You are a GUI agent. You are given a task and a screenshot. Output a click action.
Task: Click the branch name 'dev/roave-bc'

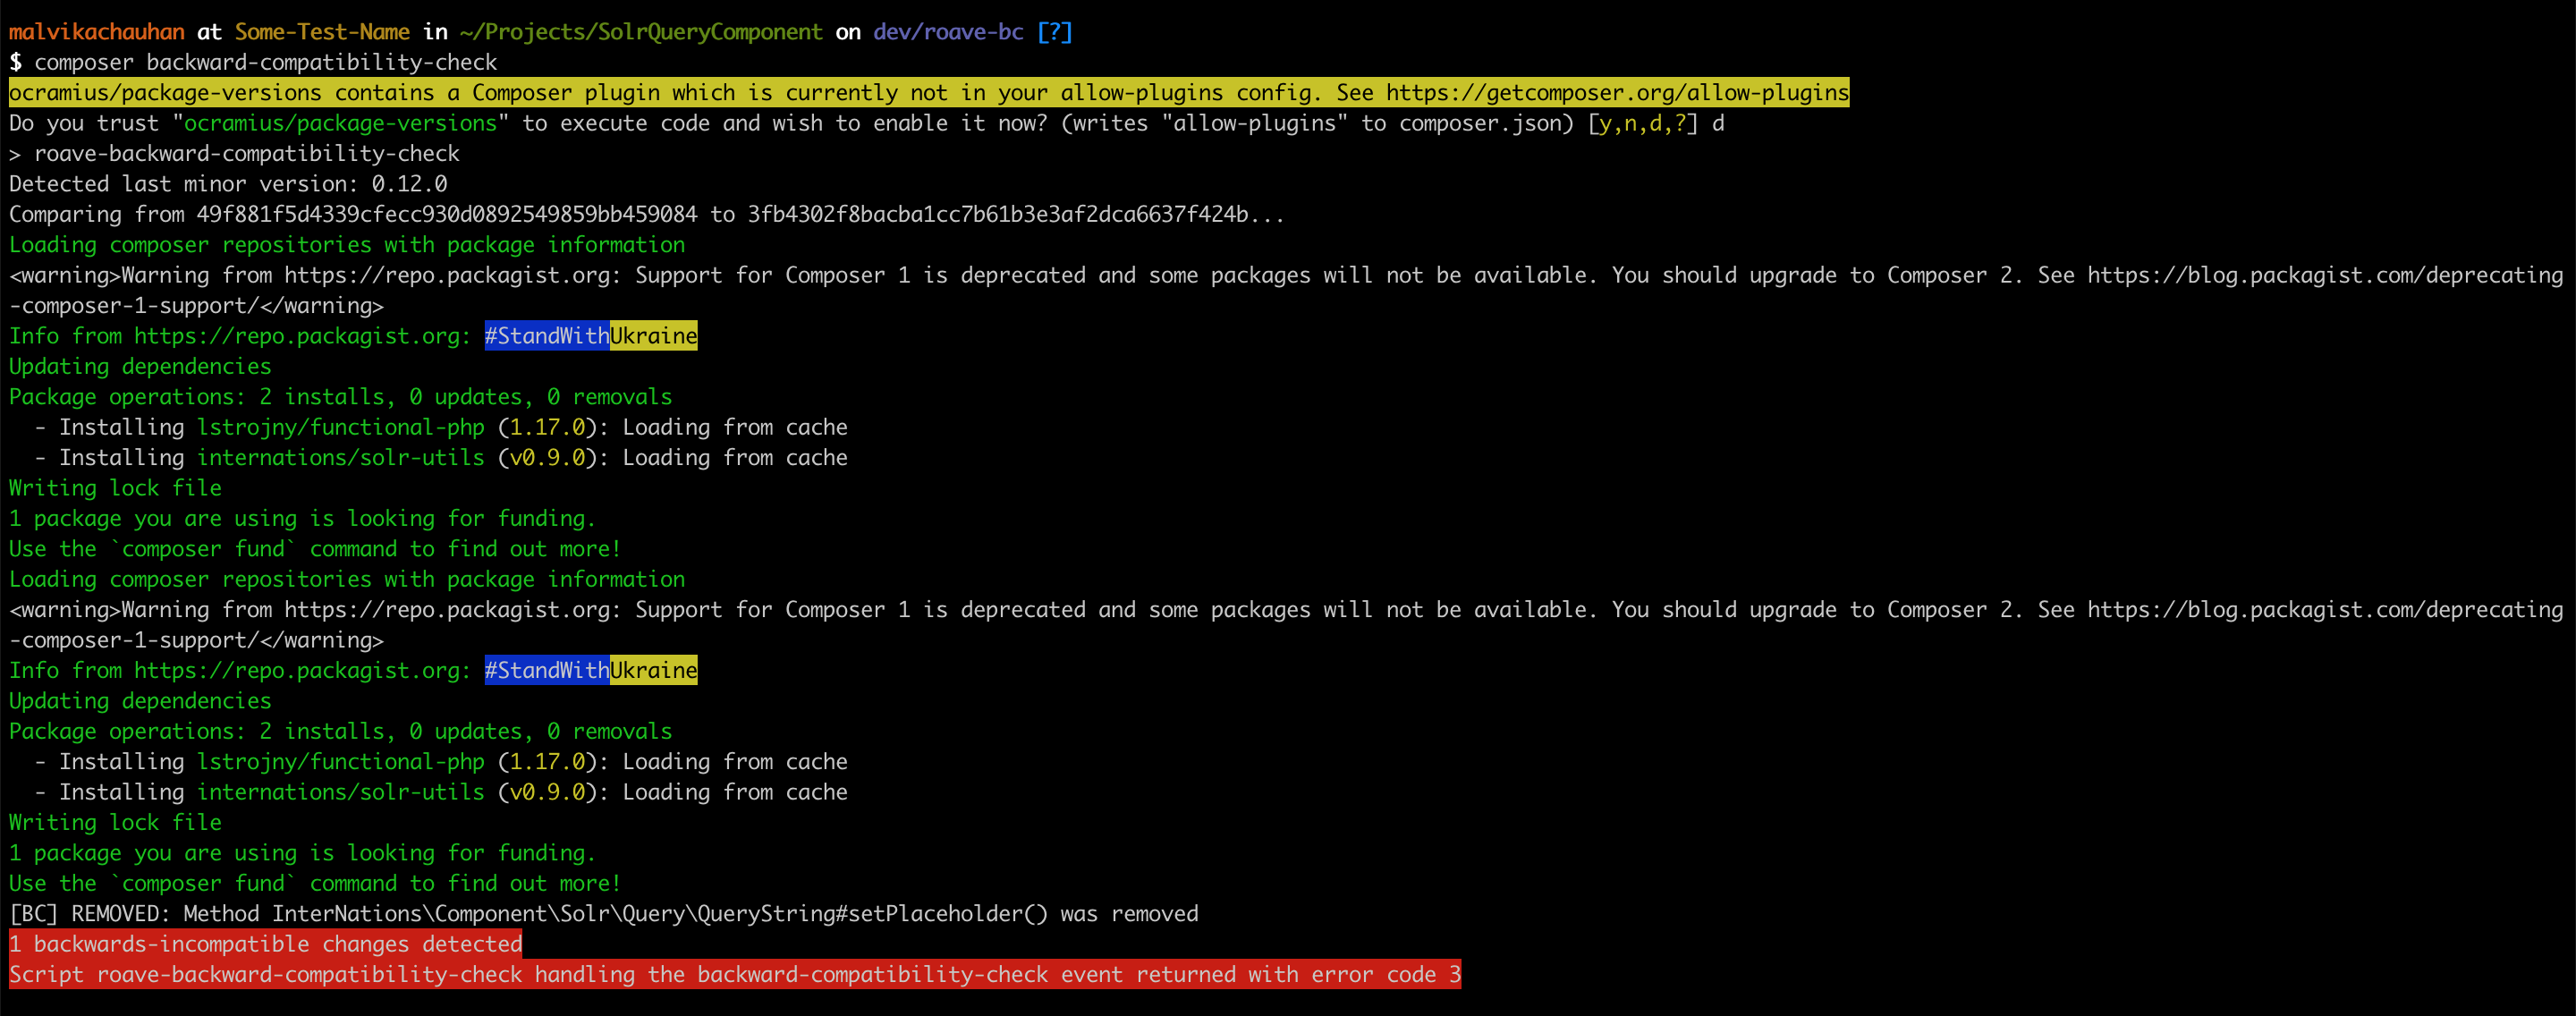[x=948, y=32]
